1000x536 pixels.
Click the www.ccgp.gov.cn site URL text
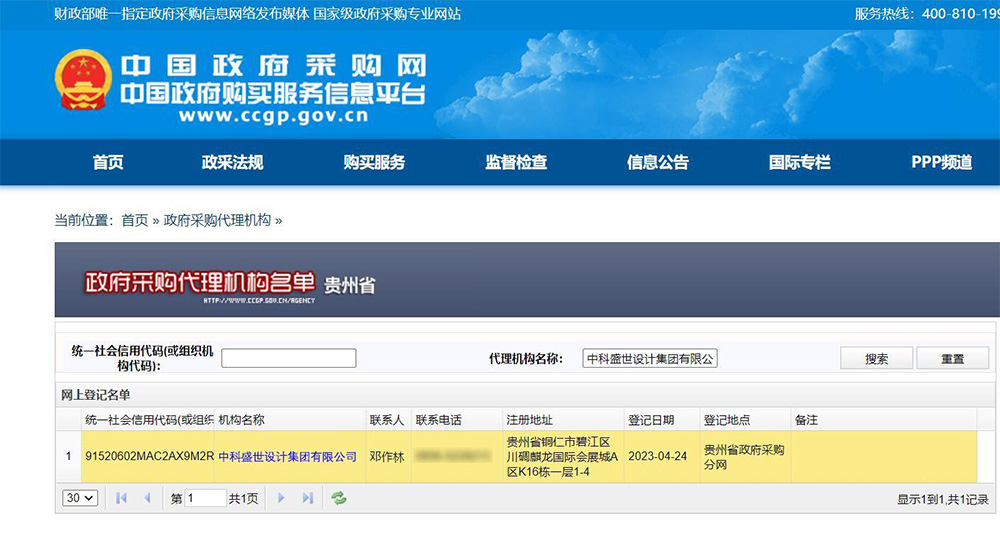pos(274,116)
